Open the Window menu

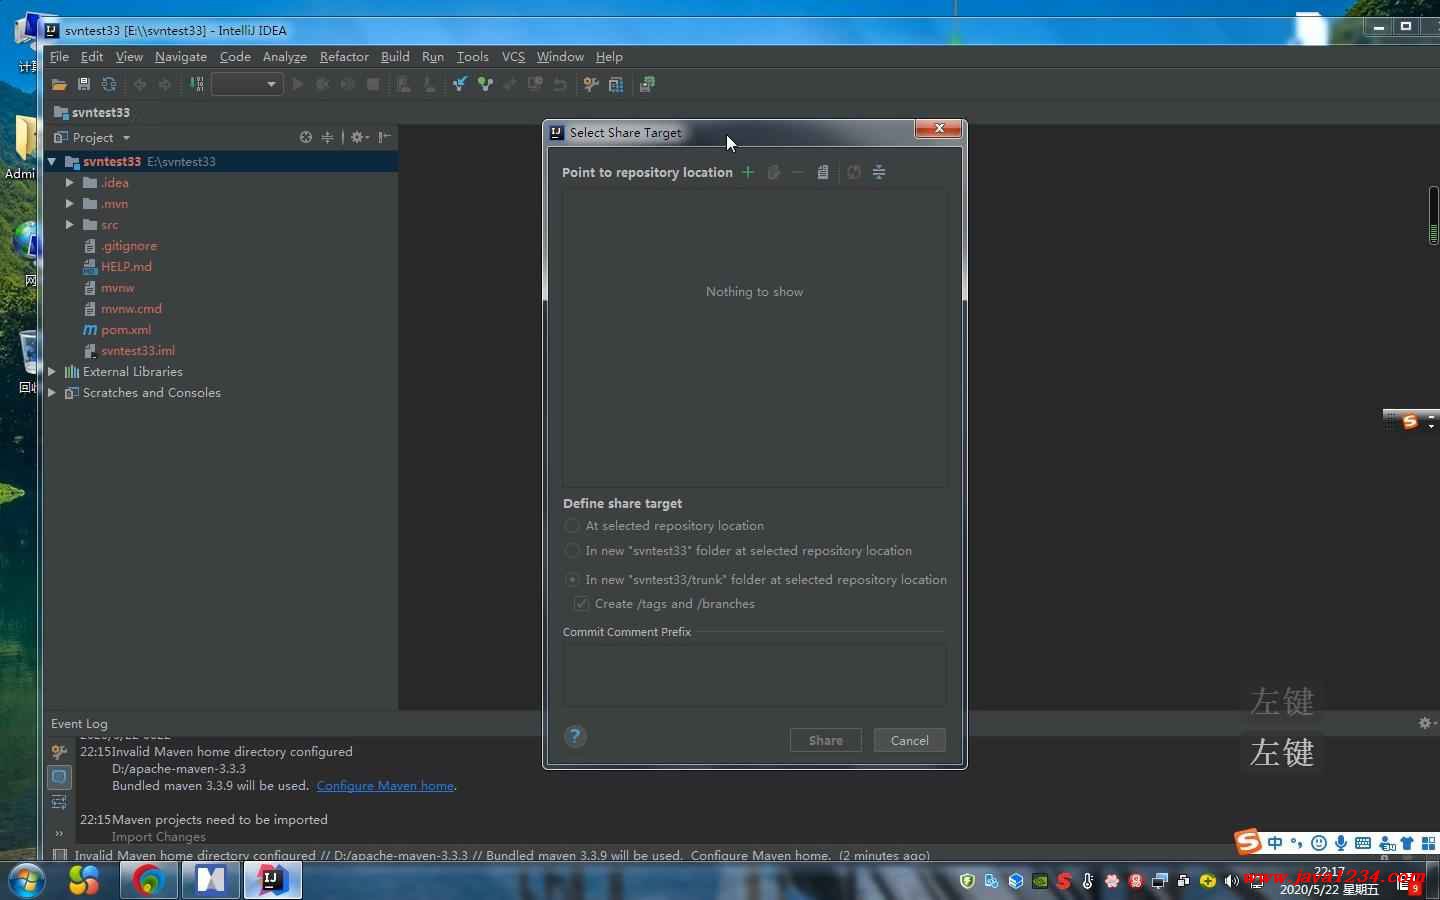[x=560, y=57]
